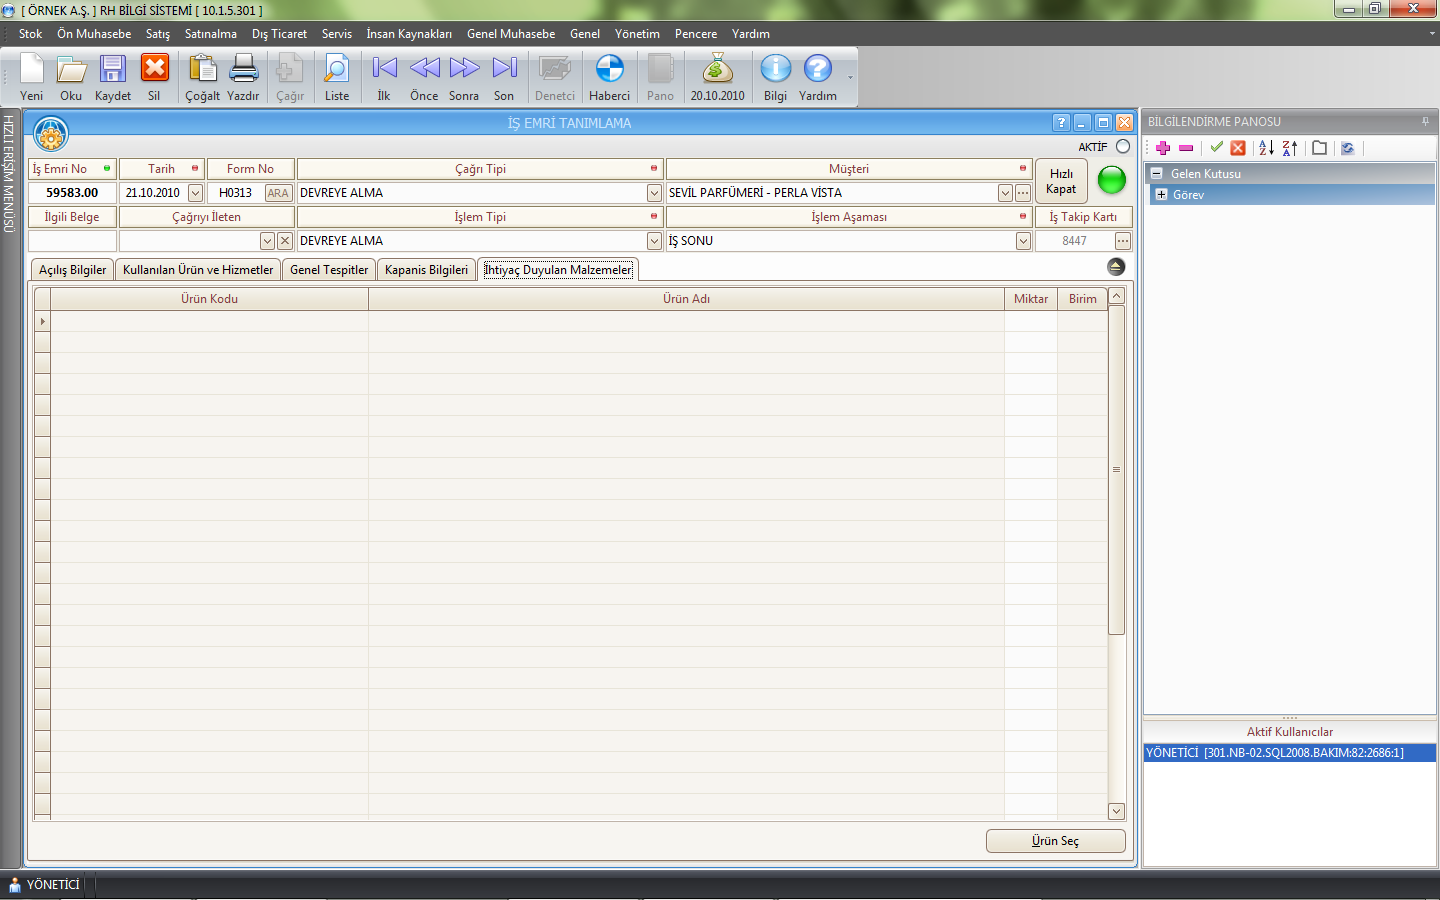Pin the Bilgilendirme Panosu panel
This screenshot has width=1440, height=900.
pos(1425,122)
